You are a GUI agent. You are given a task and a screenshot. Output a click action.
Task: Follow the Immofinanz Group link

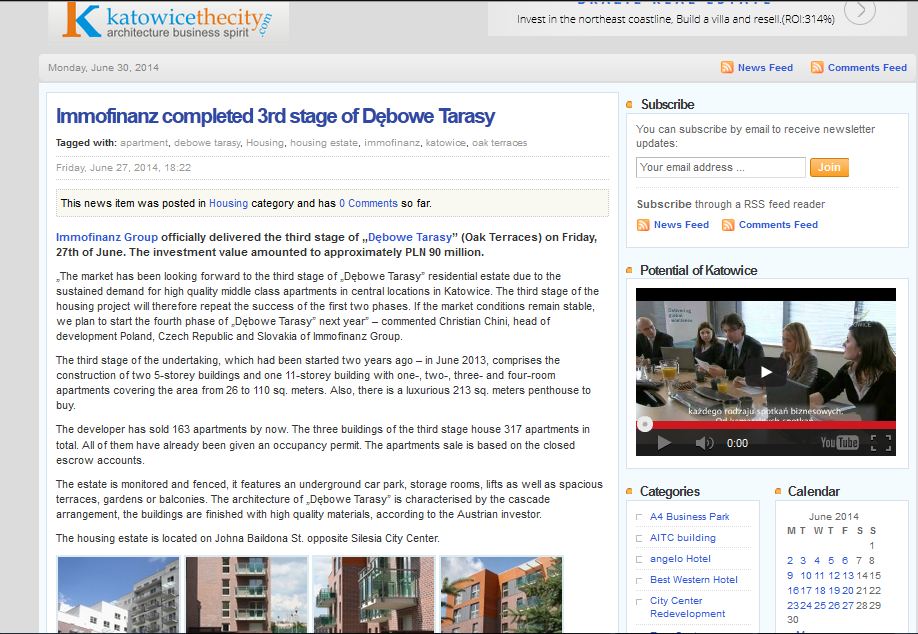pyautogui.click(x=107, y=237)
